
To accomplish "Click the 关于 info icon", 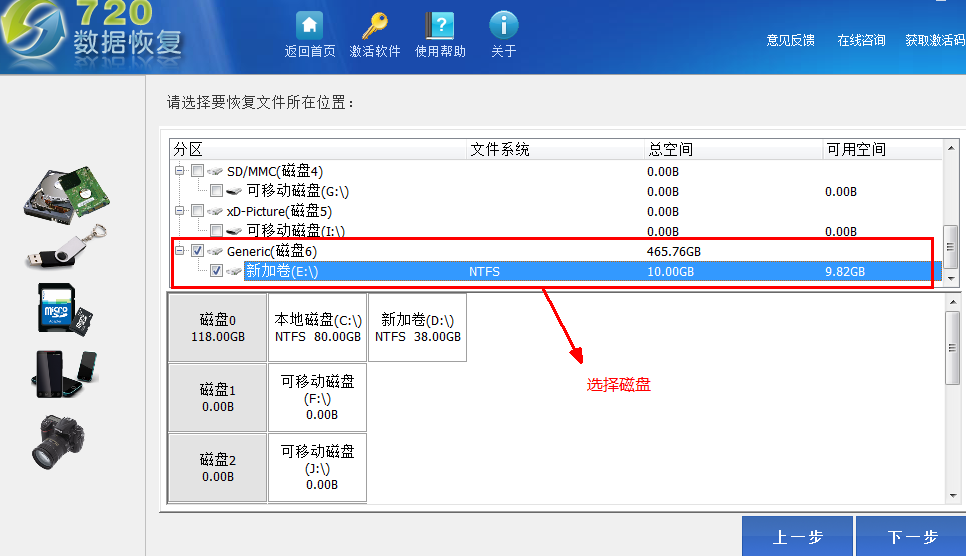I will pos(503,26).
